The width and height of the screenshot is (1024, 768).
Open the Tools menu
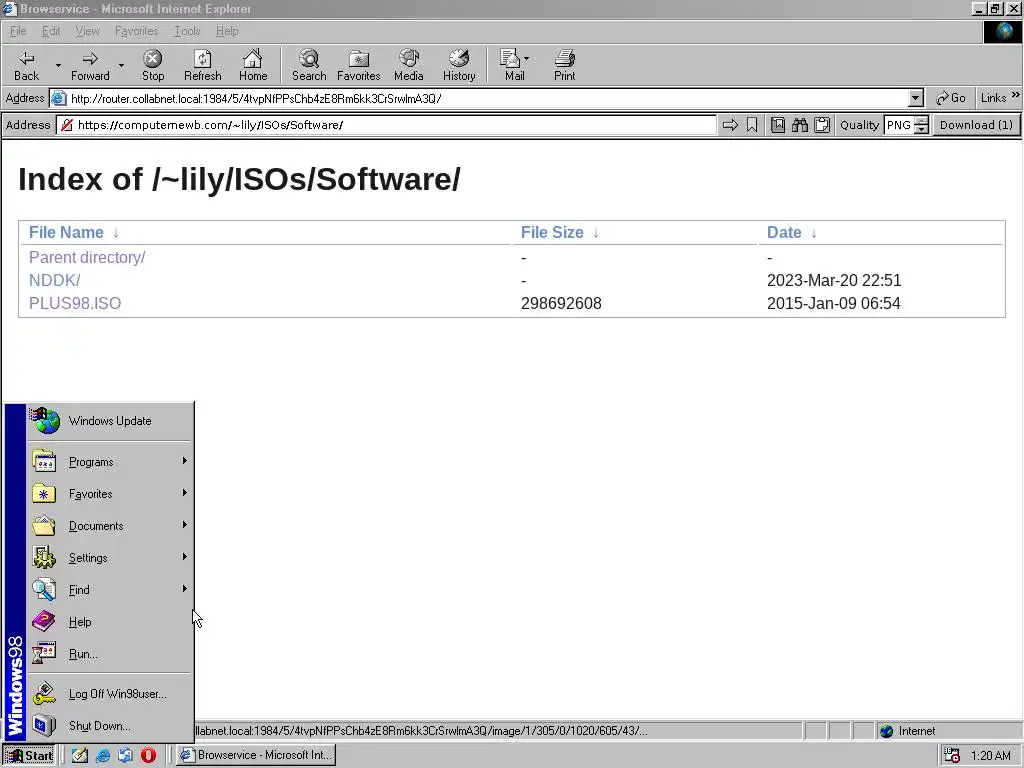coord(187,31)
